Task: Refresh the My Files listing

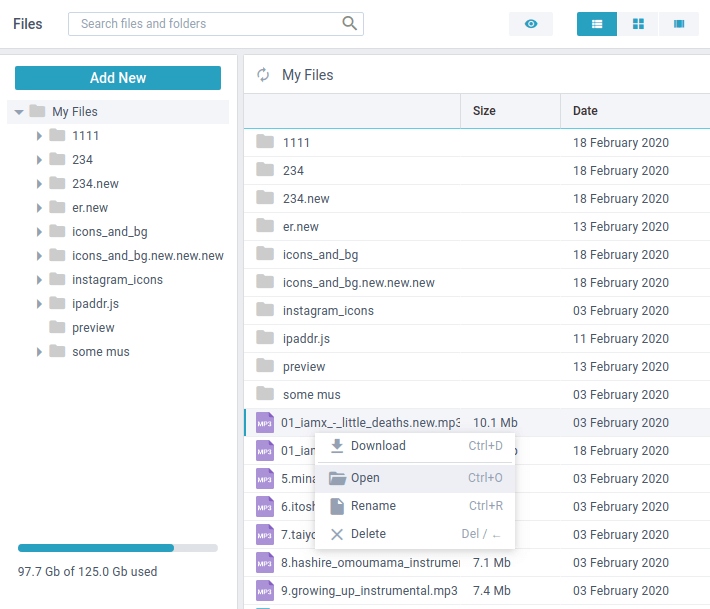Action: click(x=263, y=75)
